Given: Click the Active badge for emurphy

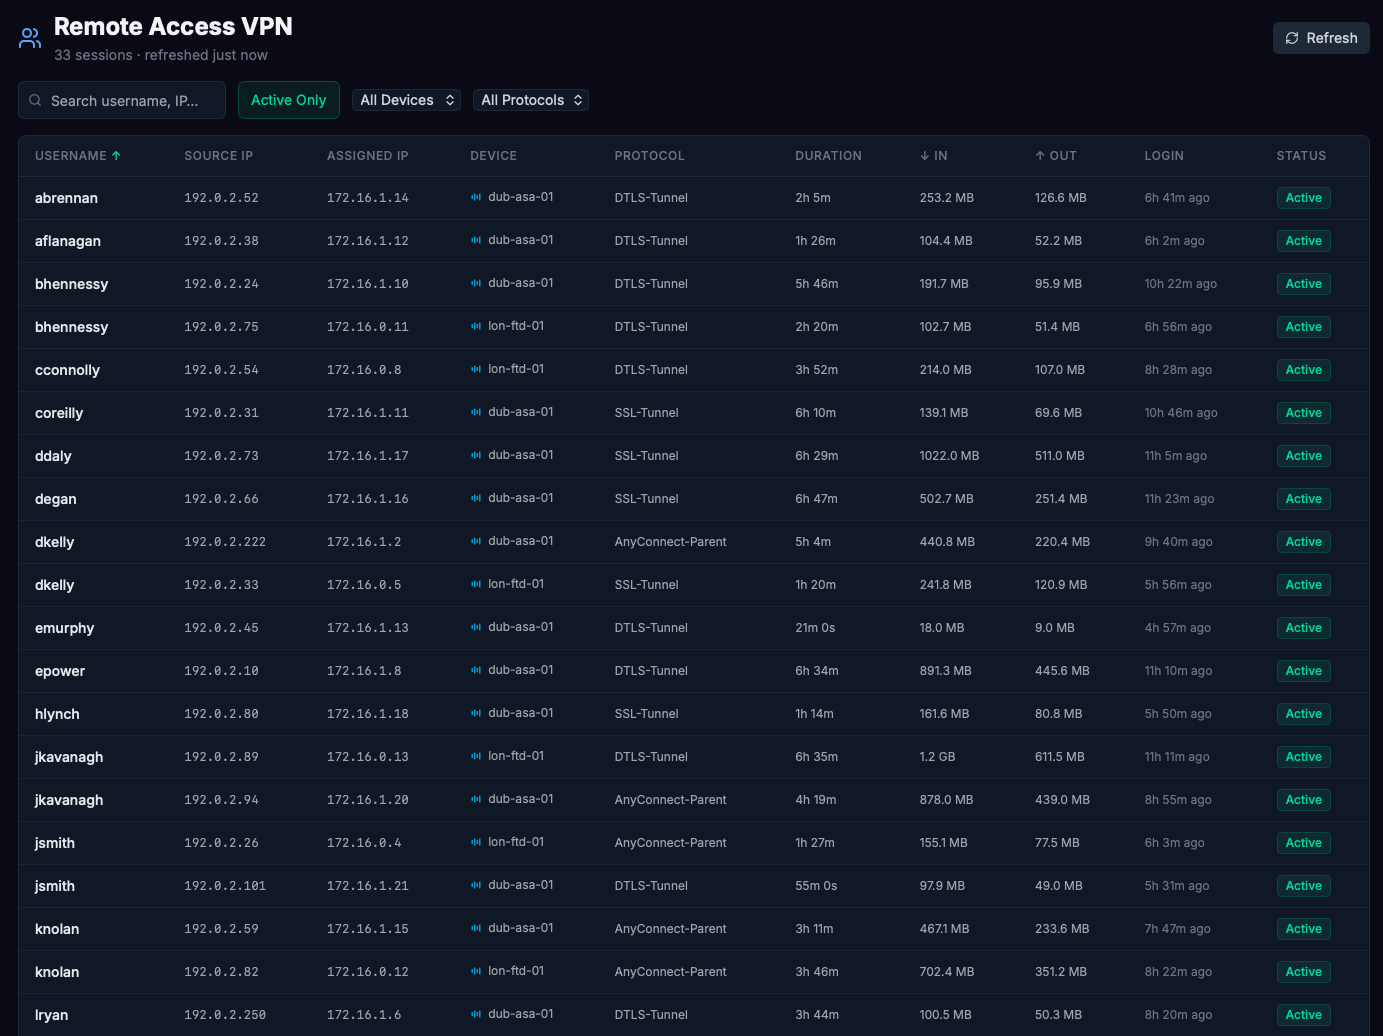Looking at the screenshot, I should [1304, 628].
